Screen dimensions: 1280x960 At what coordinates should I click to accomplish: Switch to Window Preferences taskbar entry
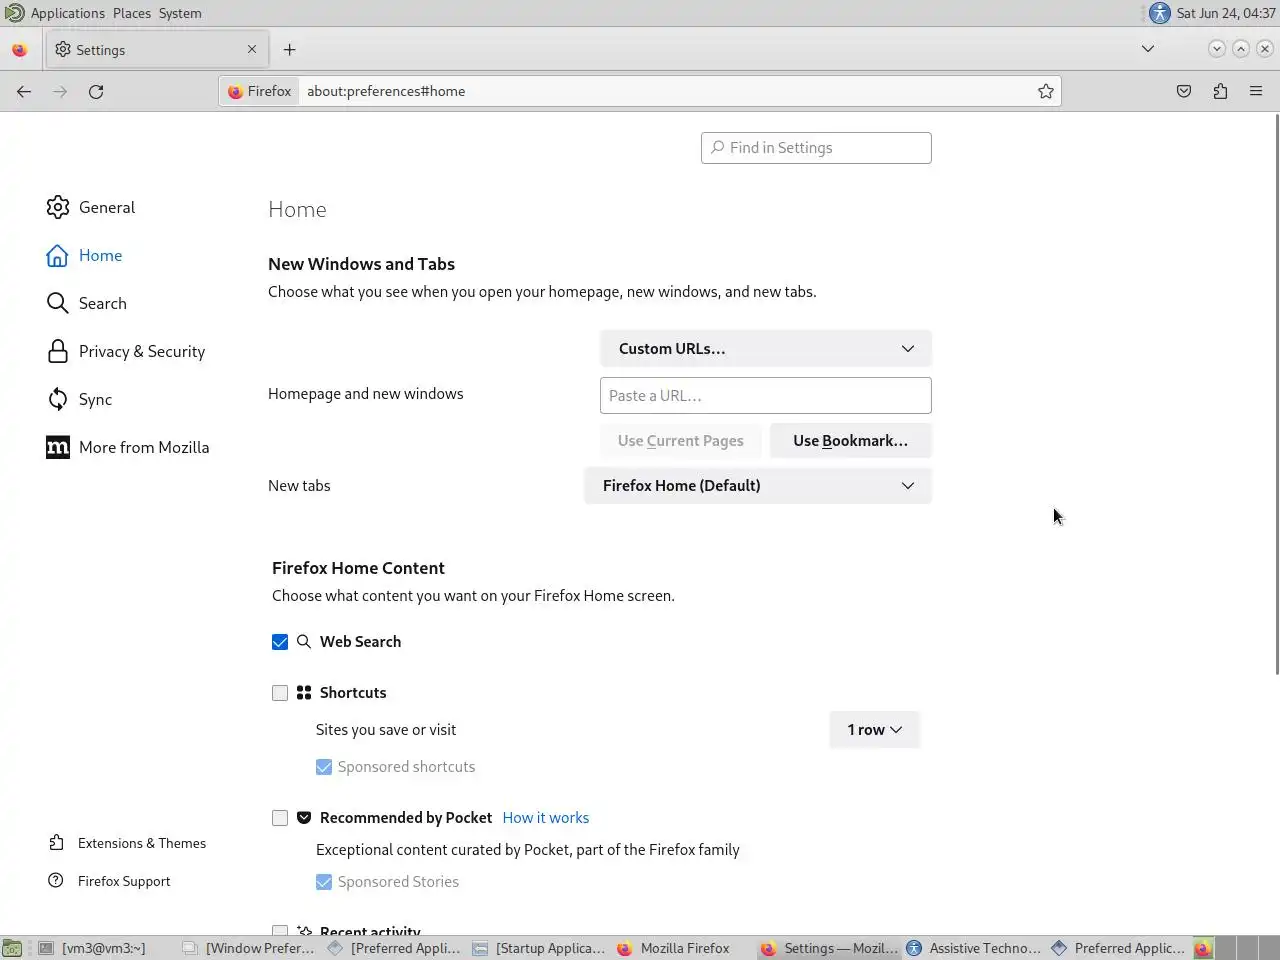pyautogui.click(x=249, y=948)
